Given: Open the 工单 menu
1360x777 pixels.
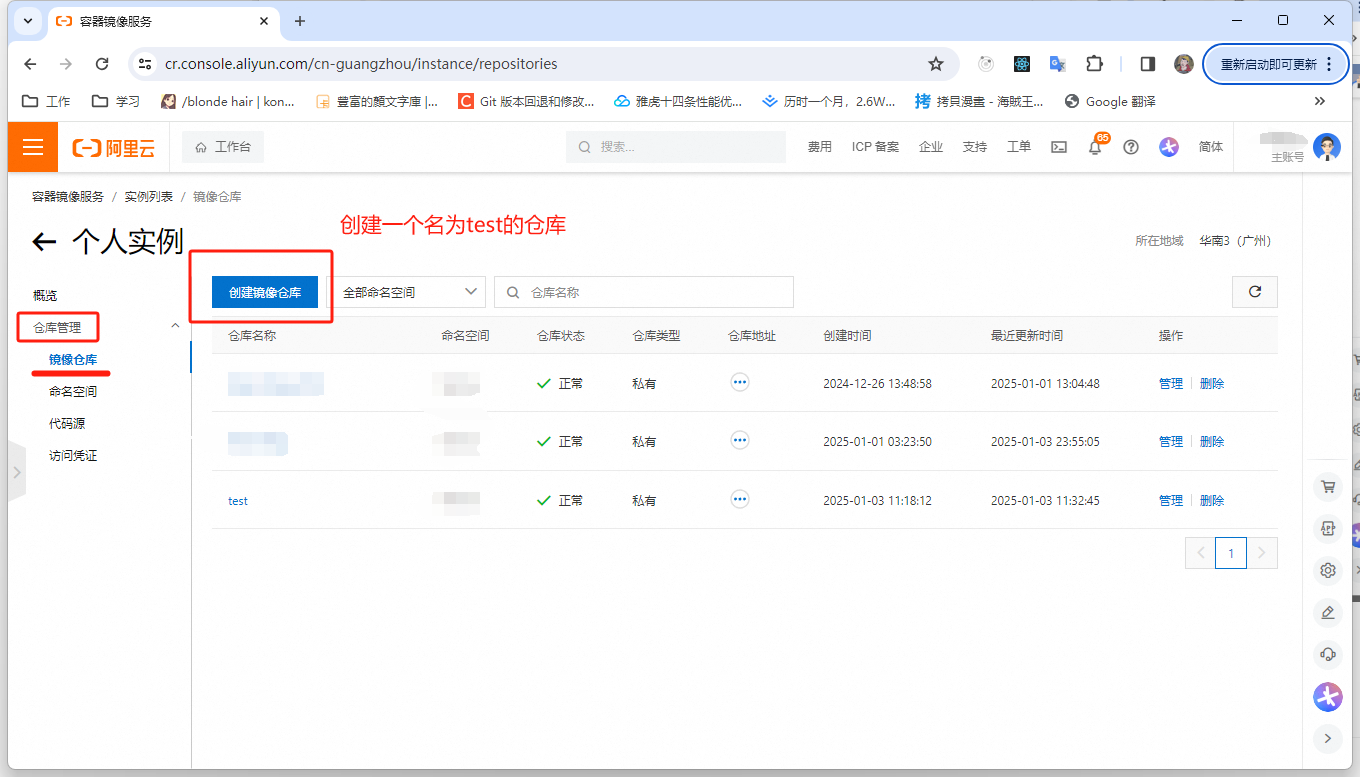Looking at the screenshot, I should [x=1018, y=147].
